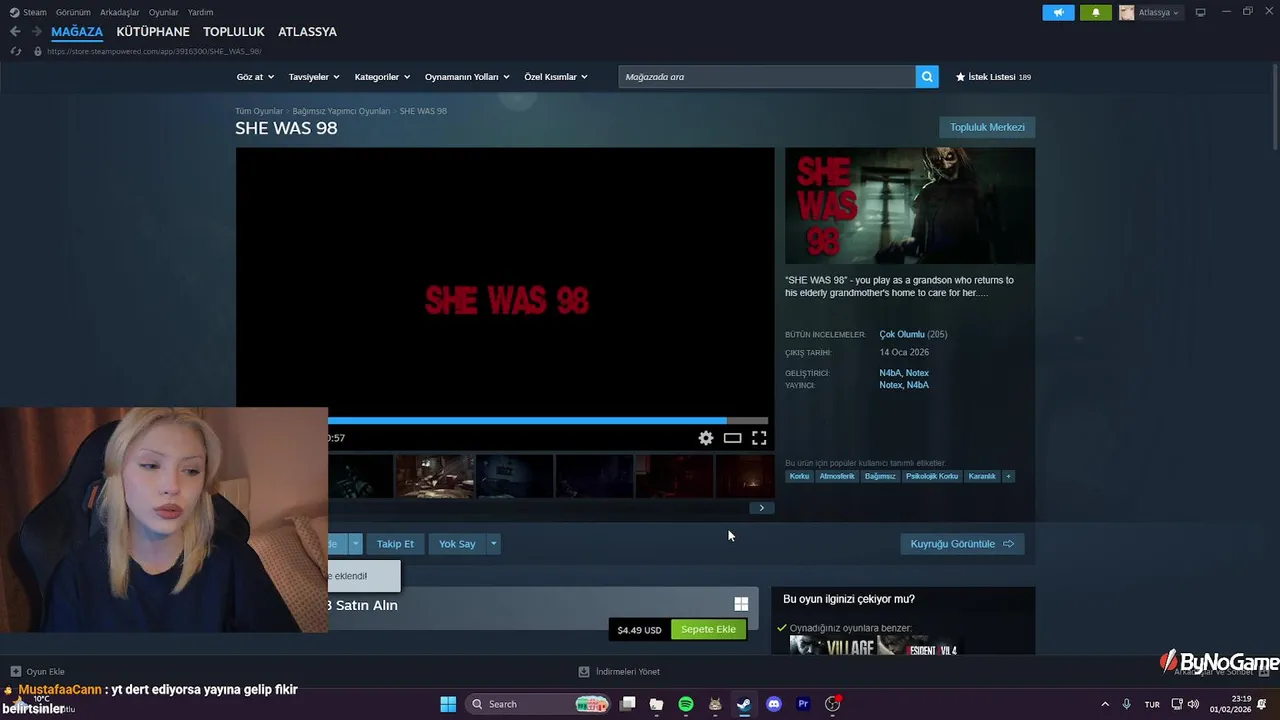
Task: Open the Steam menu
Action: coord(29,12)
